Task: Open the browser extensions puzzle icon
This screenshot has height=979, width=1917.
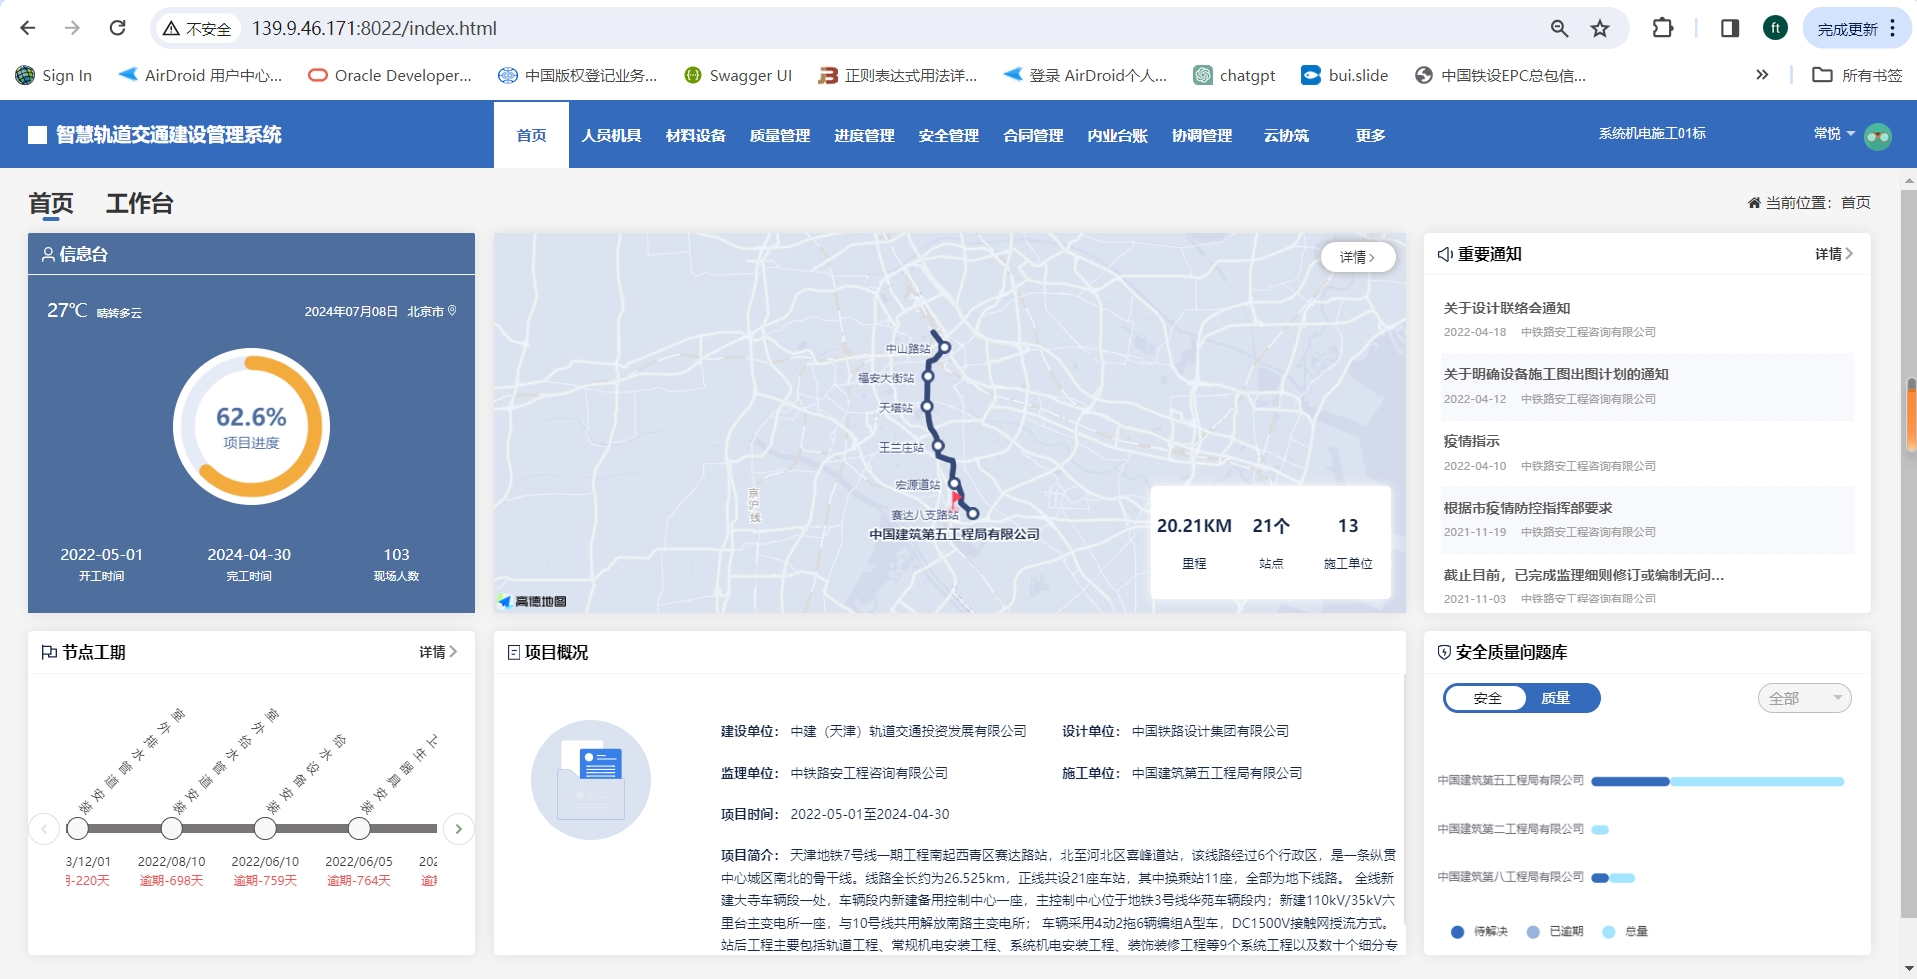Action: [x=1662, y=28]
